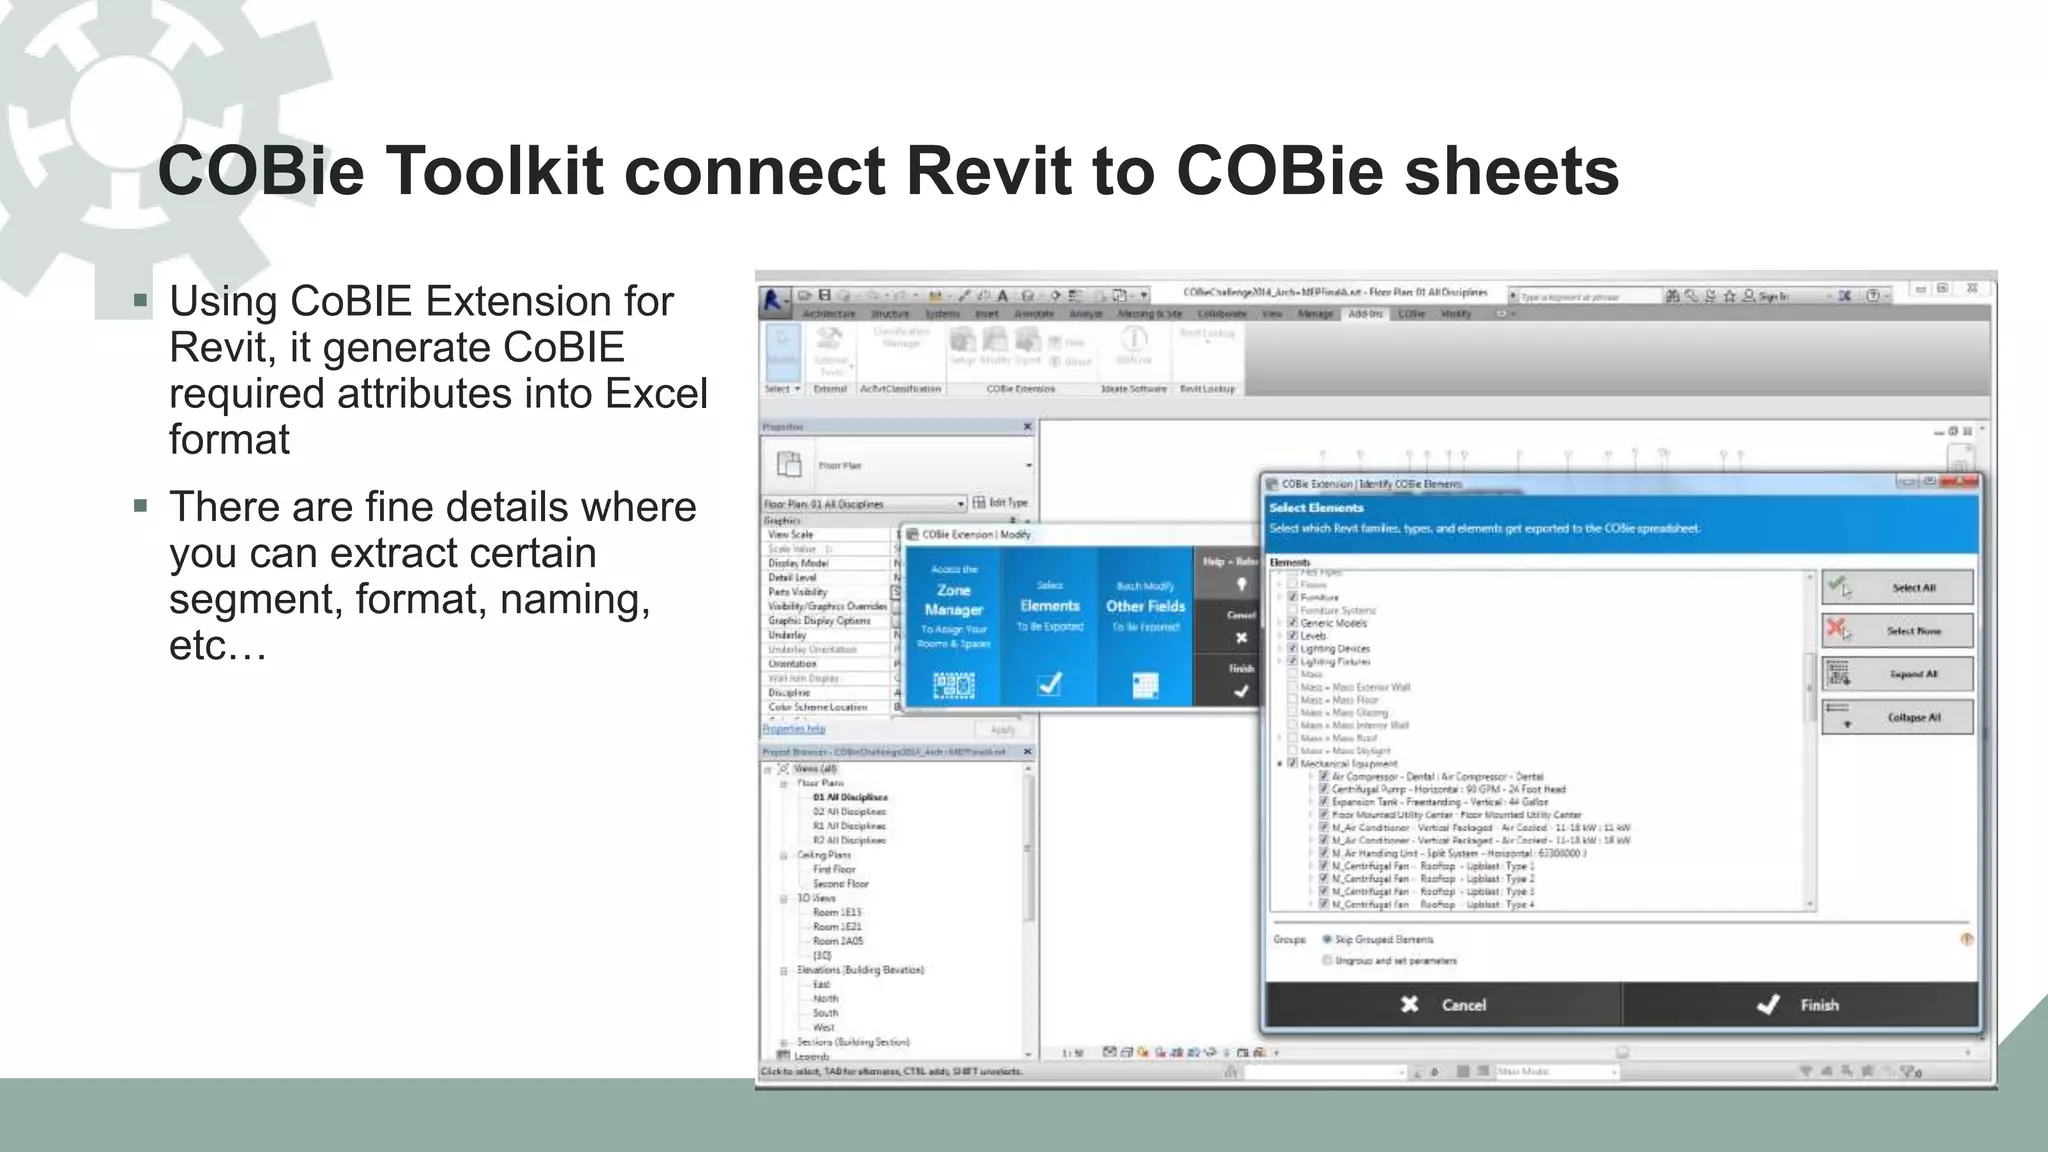Select the Skip Grouped Elements radio button

(x=1327, y=939)
